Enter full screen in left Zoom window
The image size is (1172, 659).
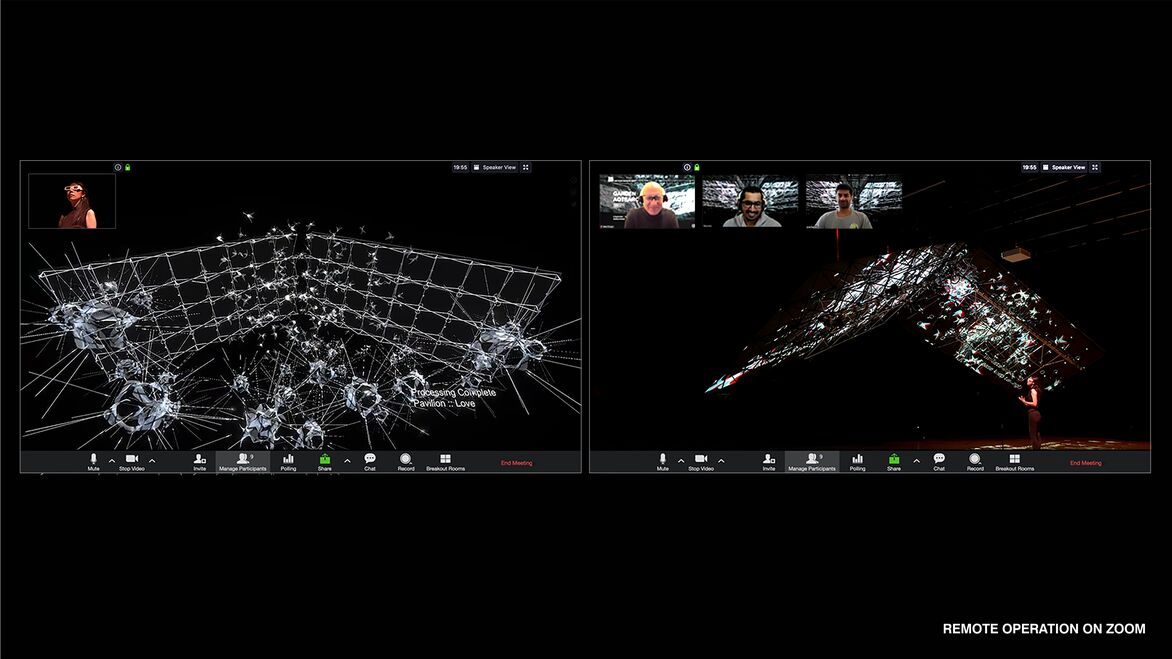(526, 167)
